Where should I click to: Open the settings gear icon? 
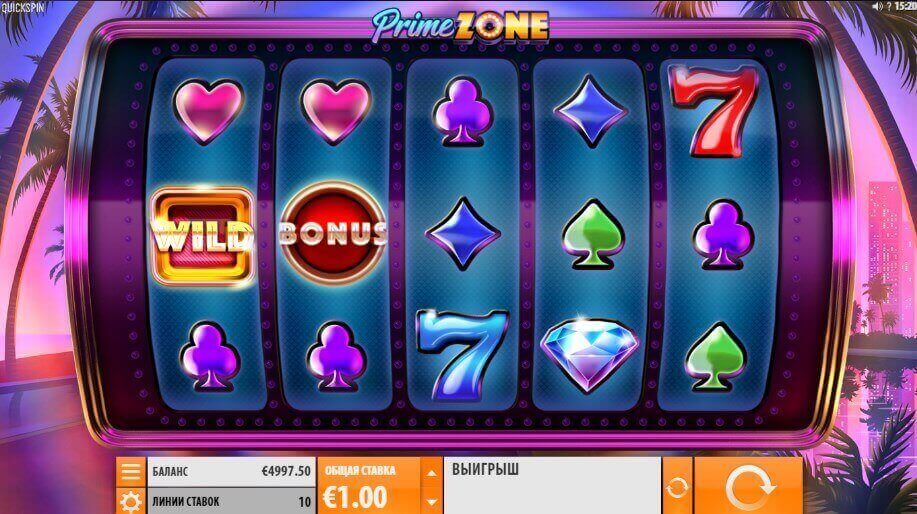tap(130, 501)
